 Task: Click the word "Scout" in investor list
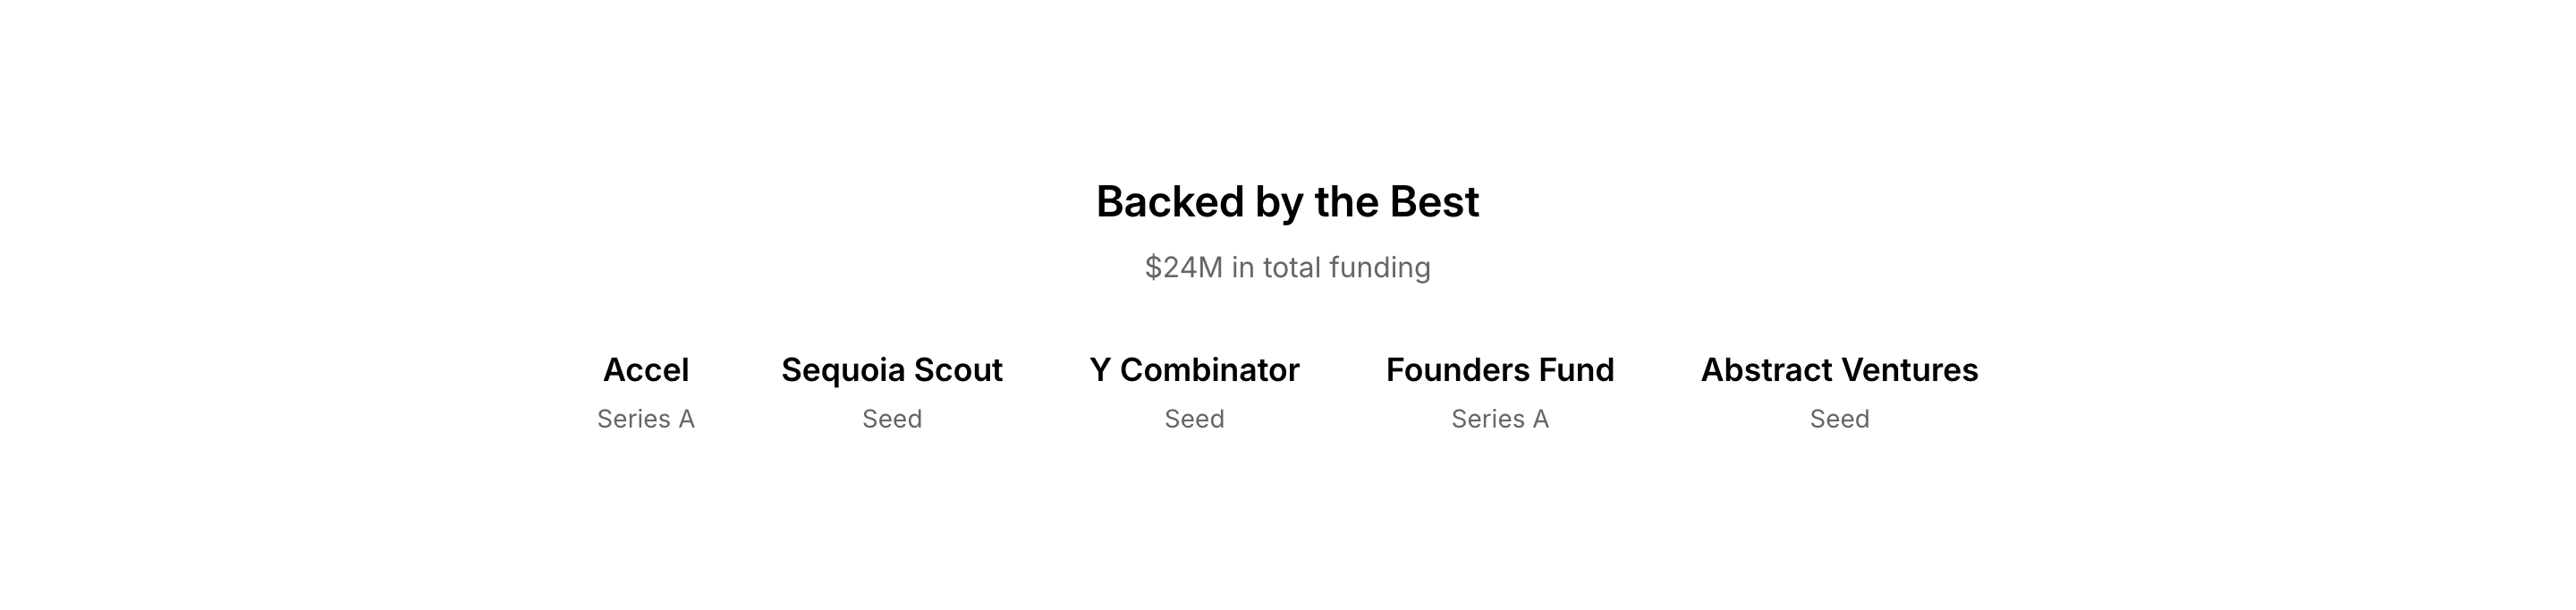point(958,370)
